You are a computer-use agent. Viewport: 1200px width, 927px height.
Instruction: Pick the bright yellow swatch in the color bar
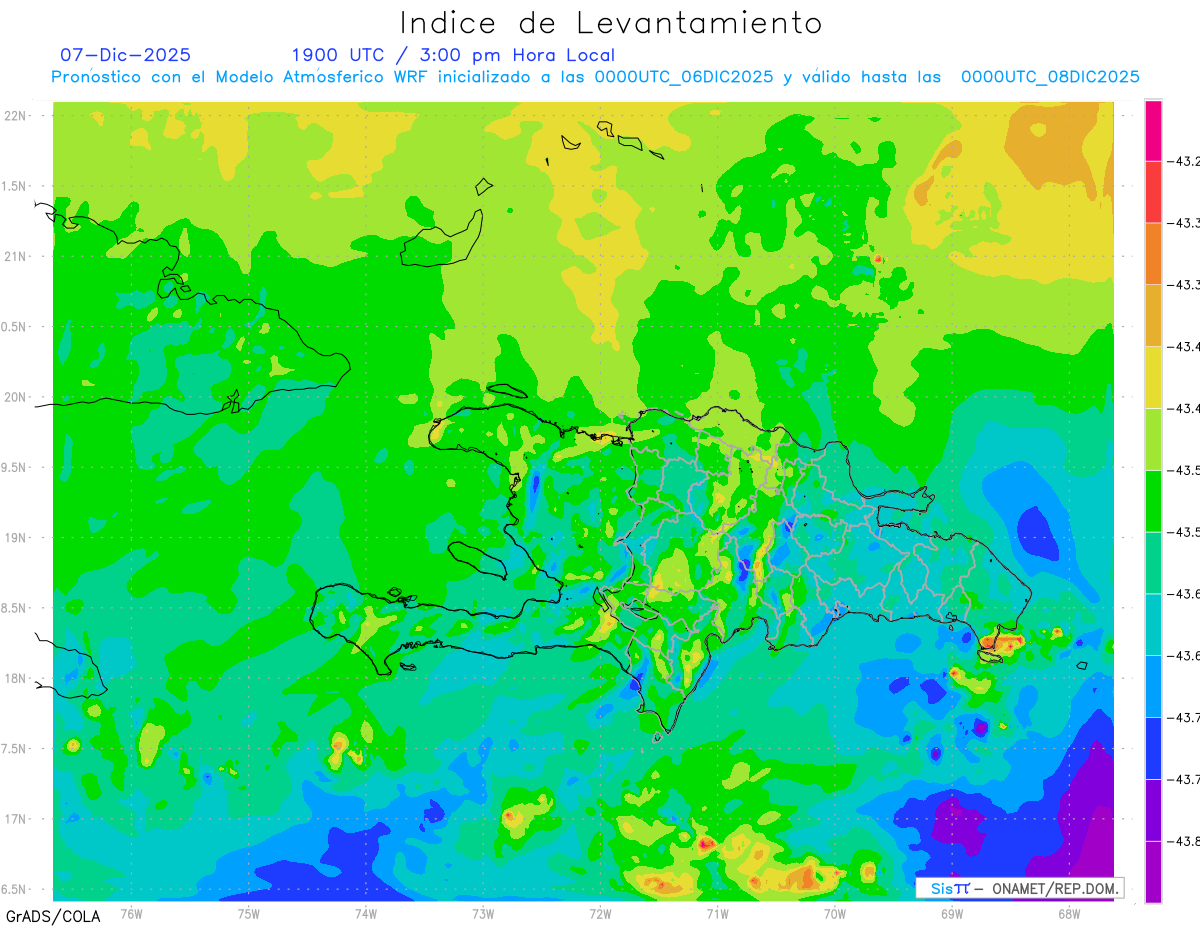[x=1153, y=377]
